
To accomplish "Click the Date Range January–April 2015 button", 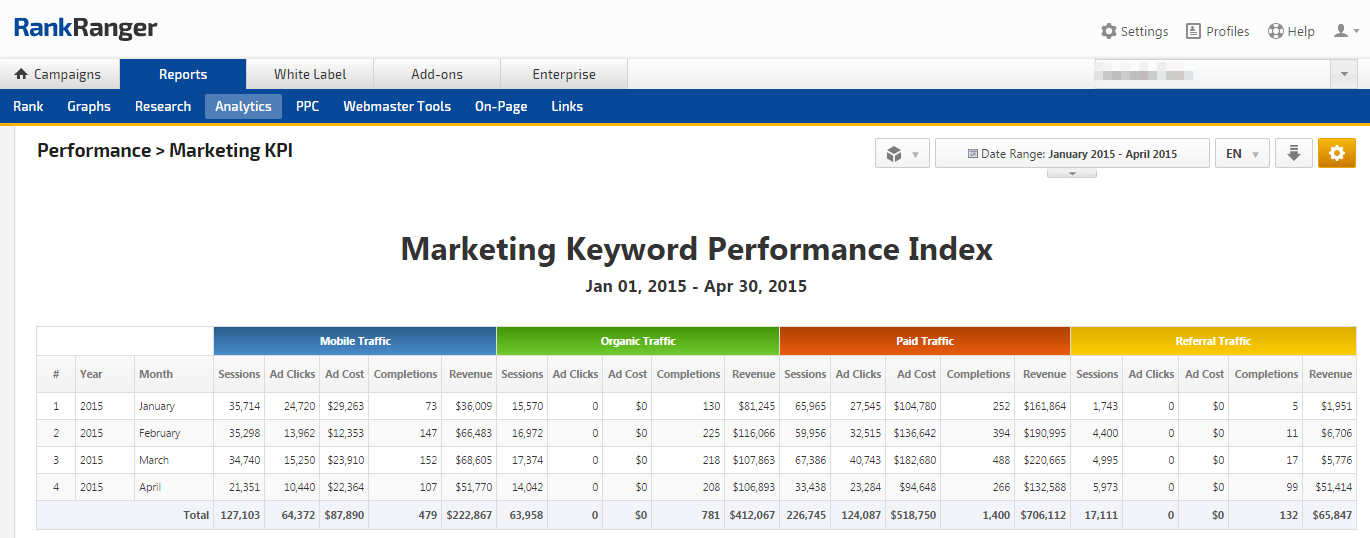I will tap(1072, 153).
